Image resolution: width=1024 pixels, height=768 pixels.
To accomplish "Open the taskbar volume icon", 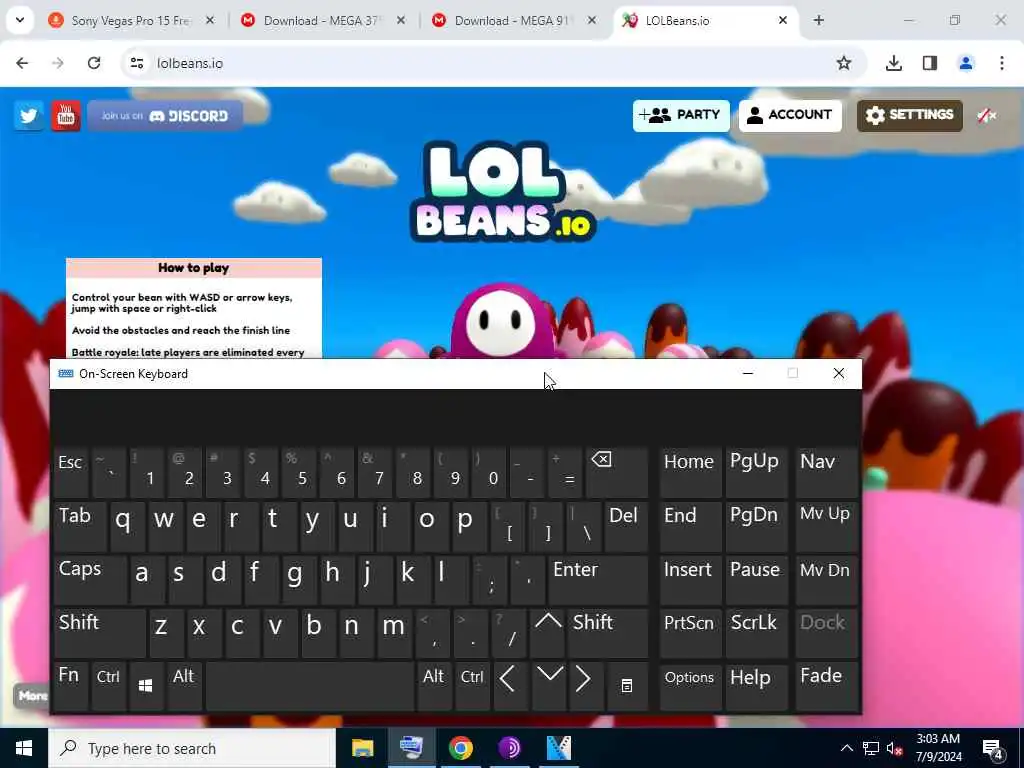I will (x=894, y=748).
